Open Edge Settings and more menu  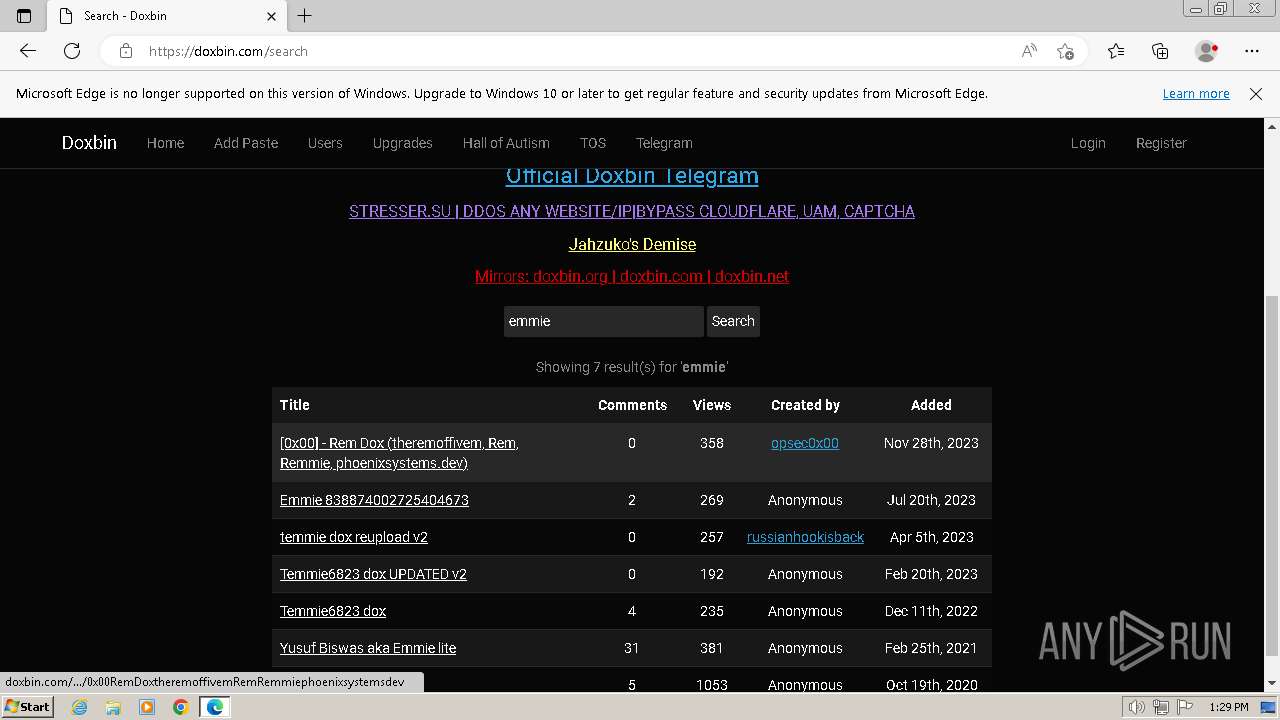[x=1252, y=51]
